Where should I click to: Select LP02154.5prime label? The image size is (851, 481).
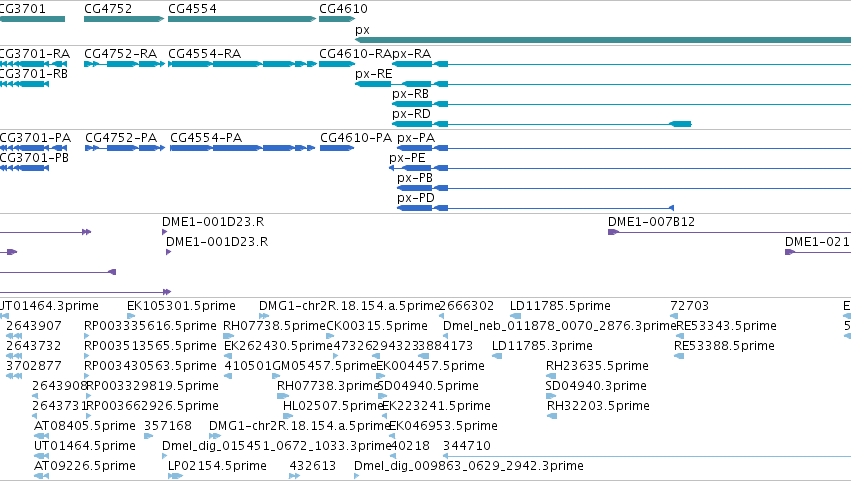[x=217, y=467]
